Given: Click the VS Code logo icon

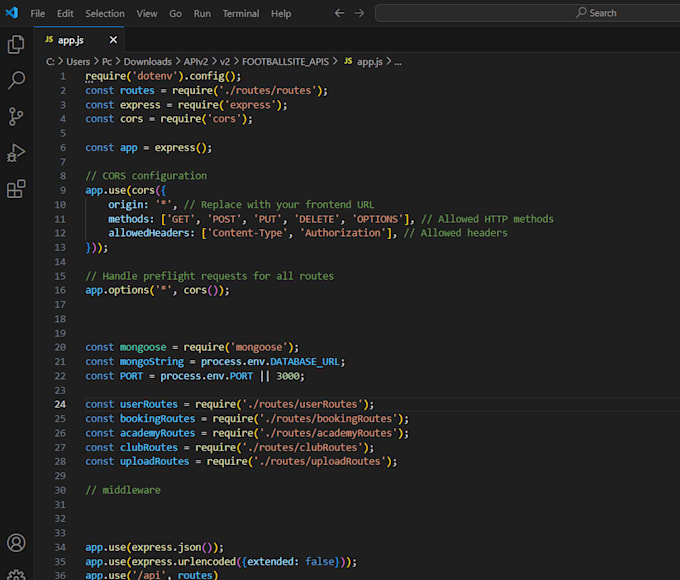Looking at the screenshot, I should tap(12, 13).
